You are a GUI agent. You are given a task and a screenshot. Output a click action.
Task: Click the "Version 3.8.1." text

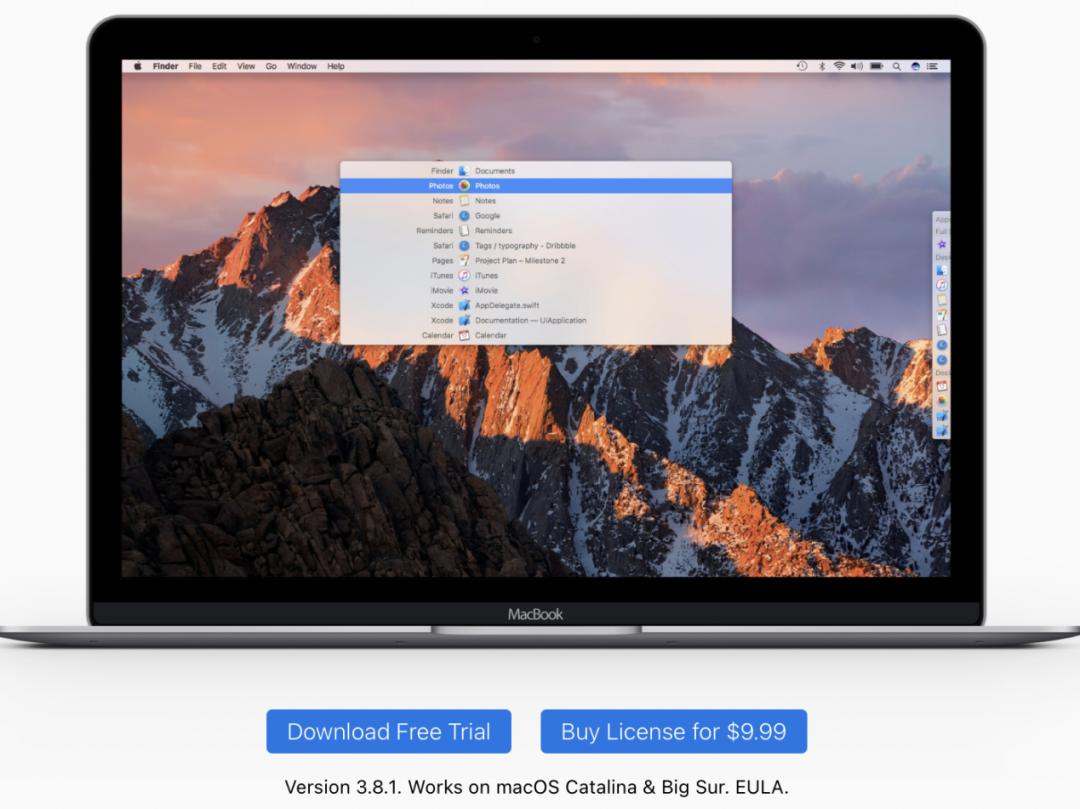point(344,787)
